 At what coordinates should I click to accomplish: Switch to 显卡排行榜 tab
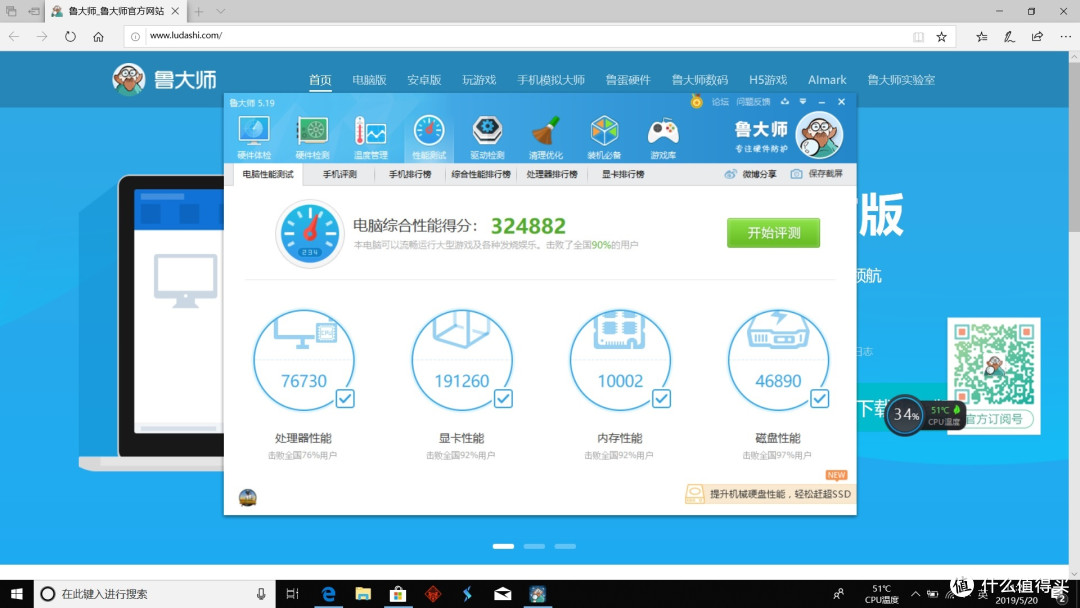coord(623,174)
